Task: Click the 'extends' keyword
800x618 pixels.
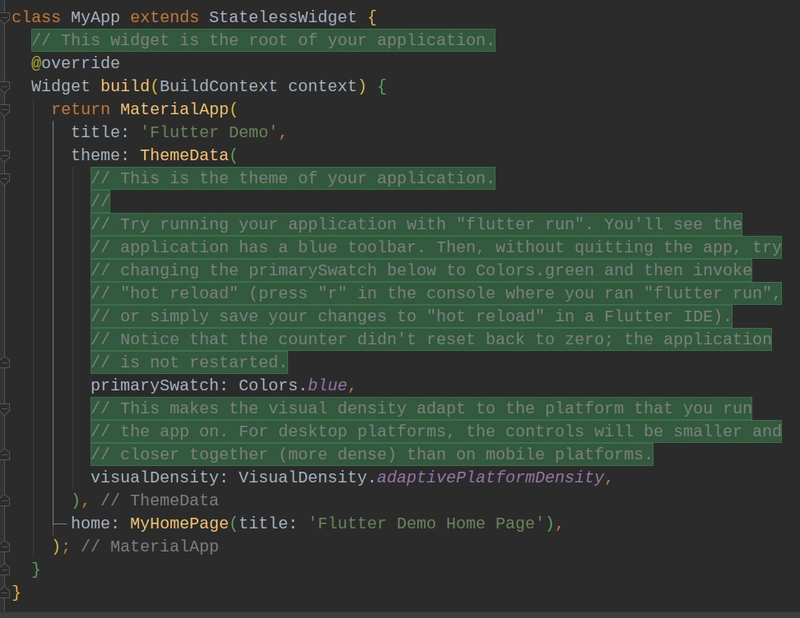Action: [x=164, y=17]
